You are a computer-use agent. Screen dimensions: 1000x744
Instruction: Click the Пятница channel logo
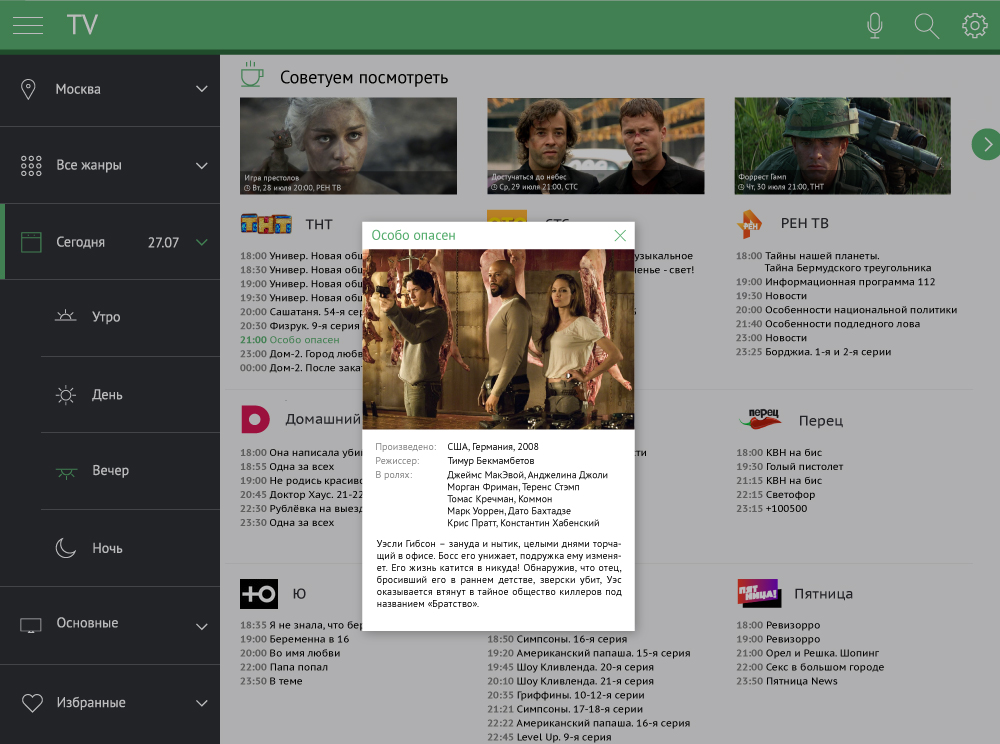758,593
